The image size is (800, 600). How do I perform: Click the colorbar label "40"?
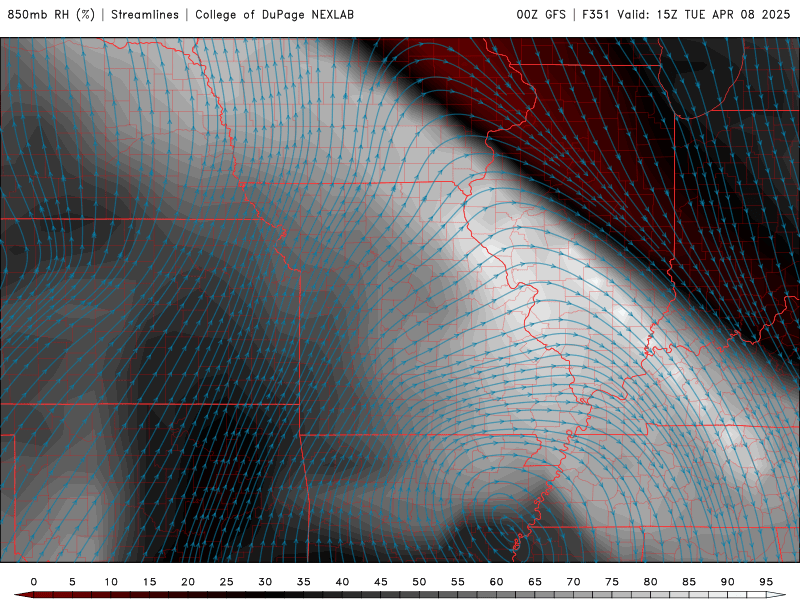[x=342, y=582]
